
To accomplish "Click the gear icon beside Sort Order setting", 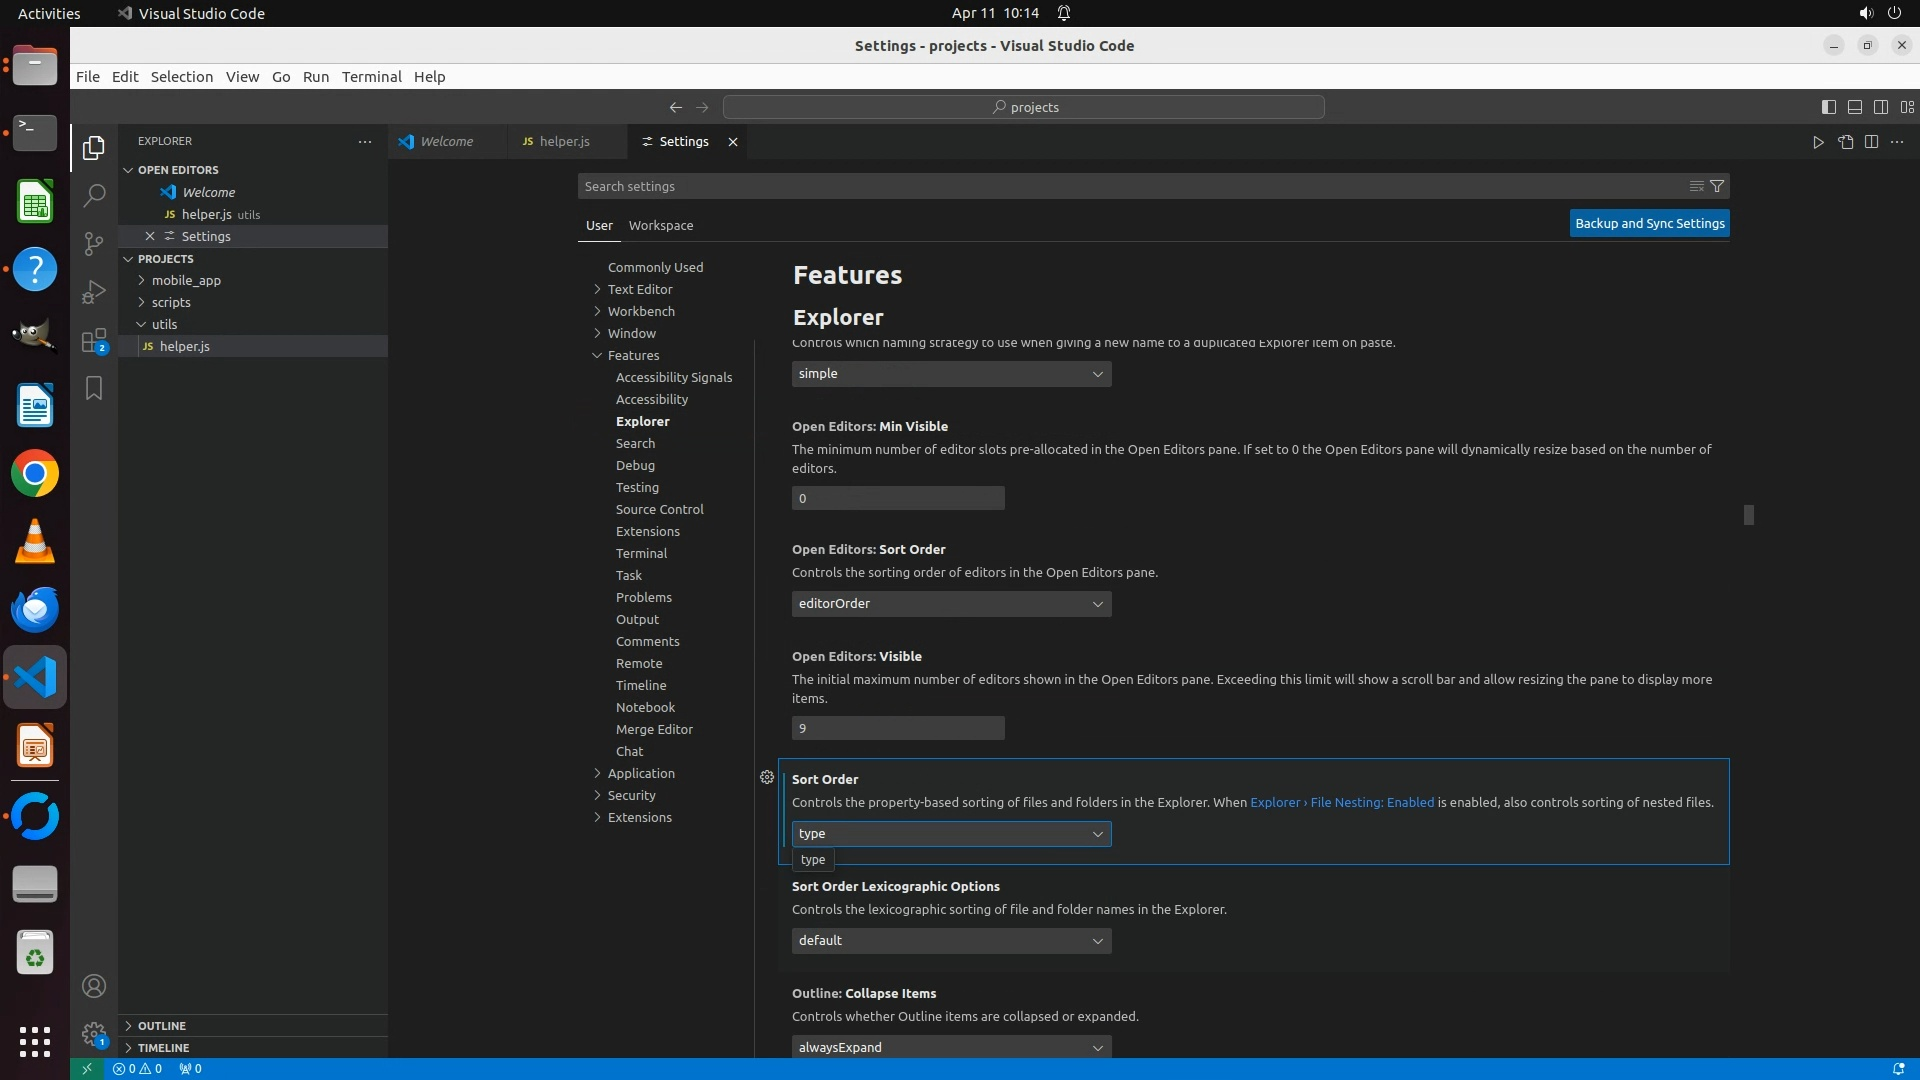I will [x=767, y=777].
